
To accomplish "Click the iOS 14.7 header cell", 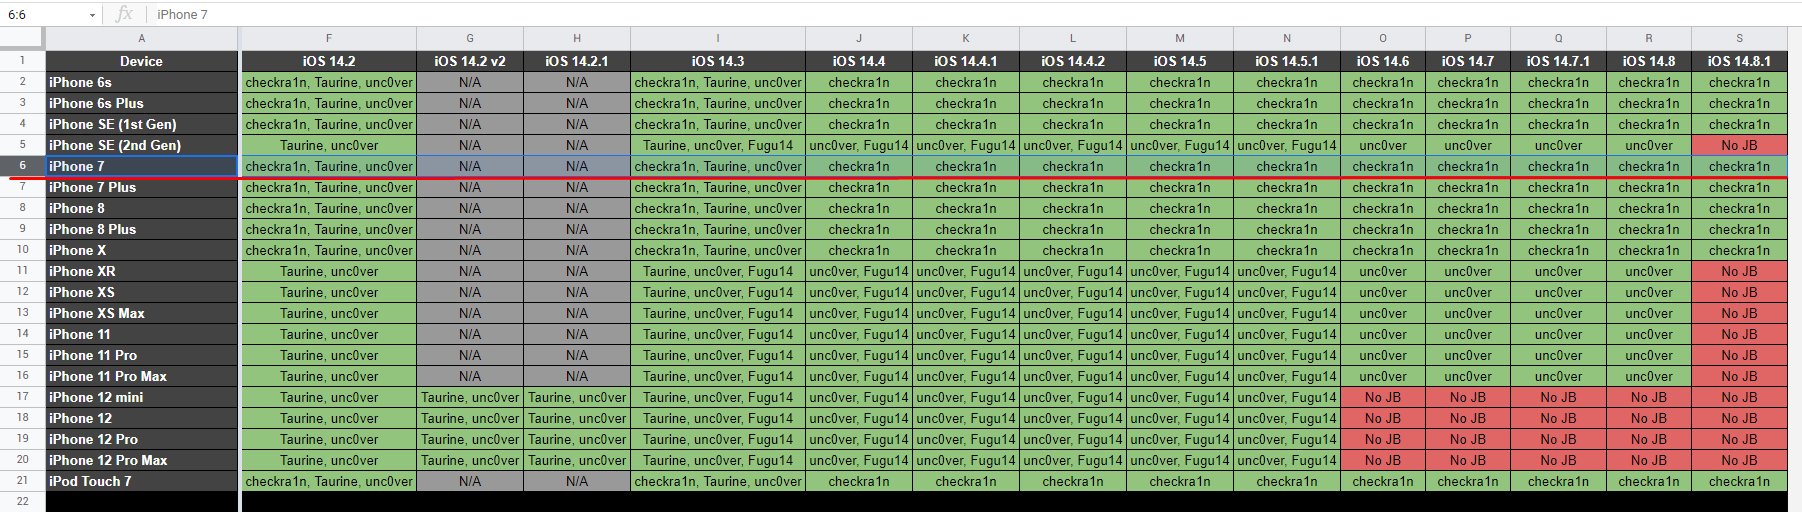I will [1468, 61].
